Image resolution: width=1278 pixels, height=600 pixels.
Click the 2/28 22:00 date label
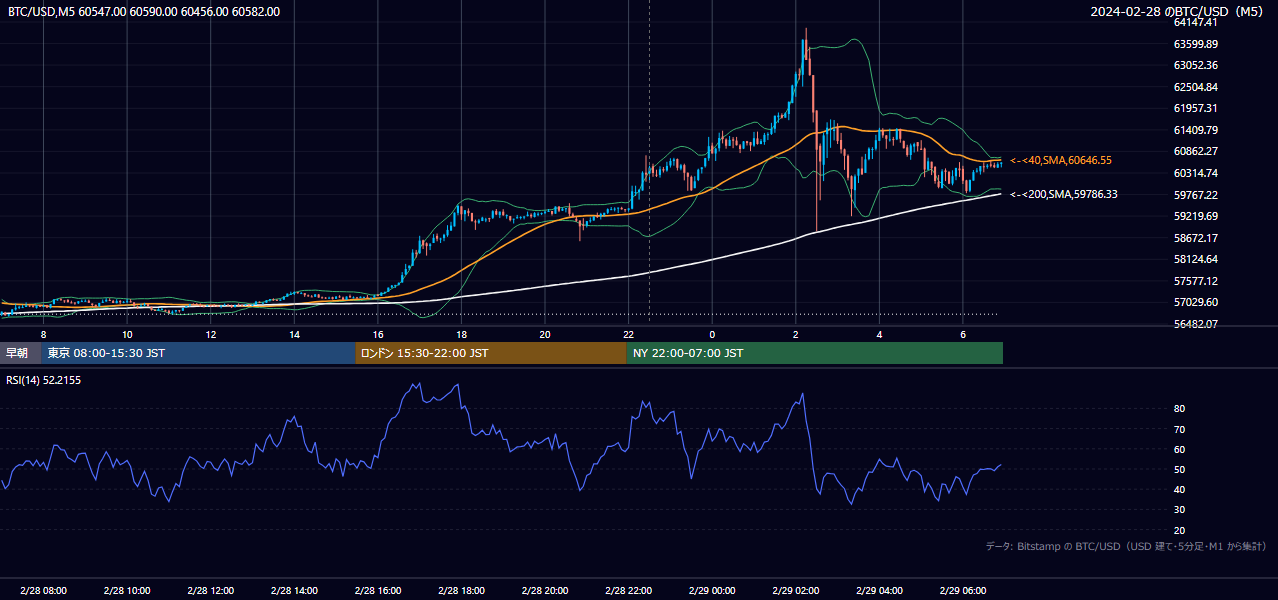click(x=628, y=591)
